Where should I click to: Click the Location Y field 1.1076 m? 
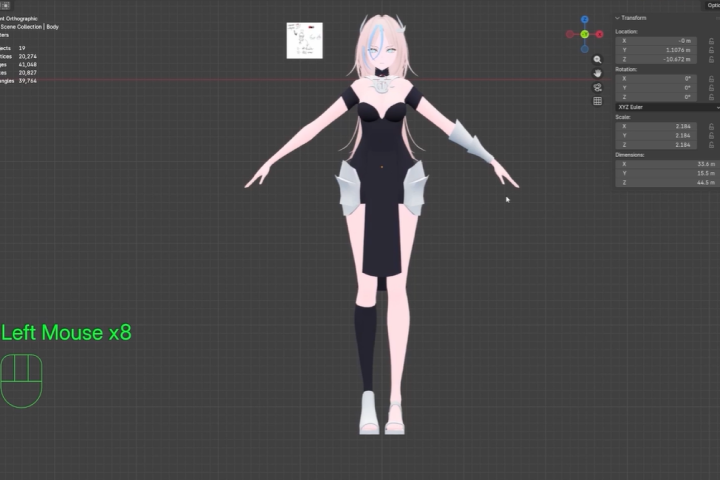coord(656,50)
